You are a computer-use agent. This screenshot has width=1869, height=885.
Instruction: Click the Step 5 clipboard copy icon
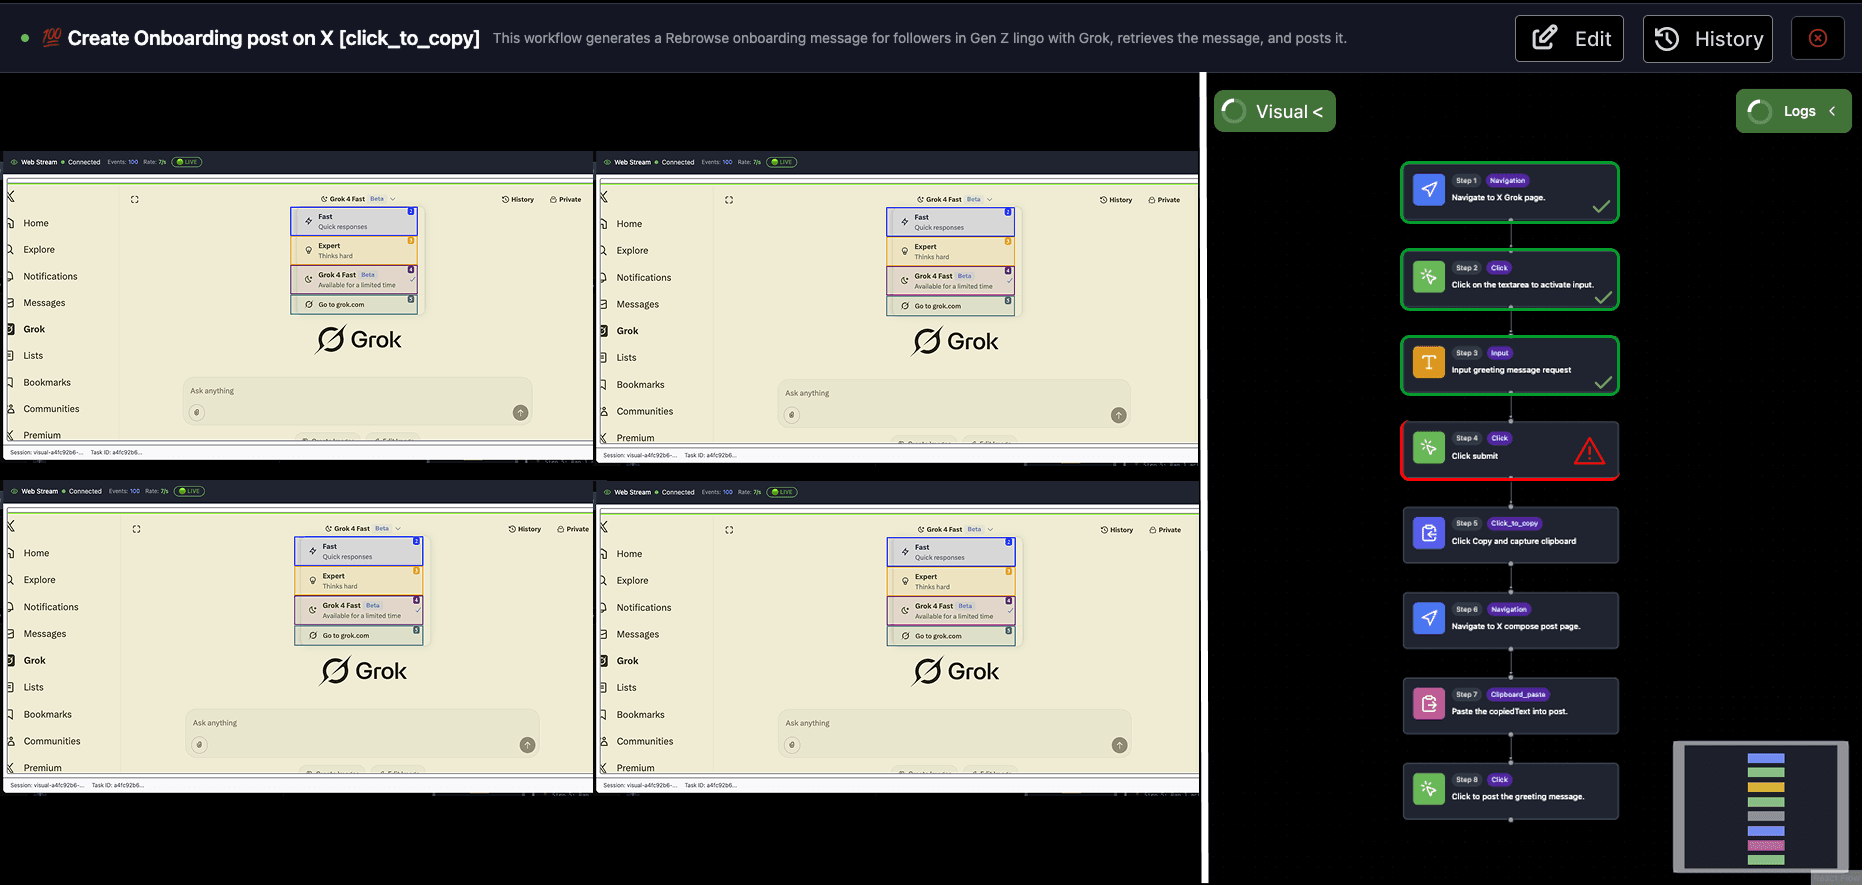click(1429, 533)
